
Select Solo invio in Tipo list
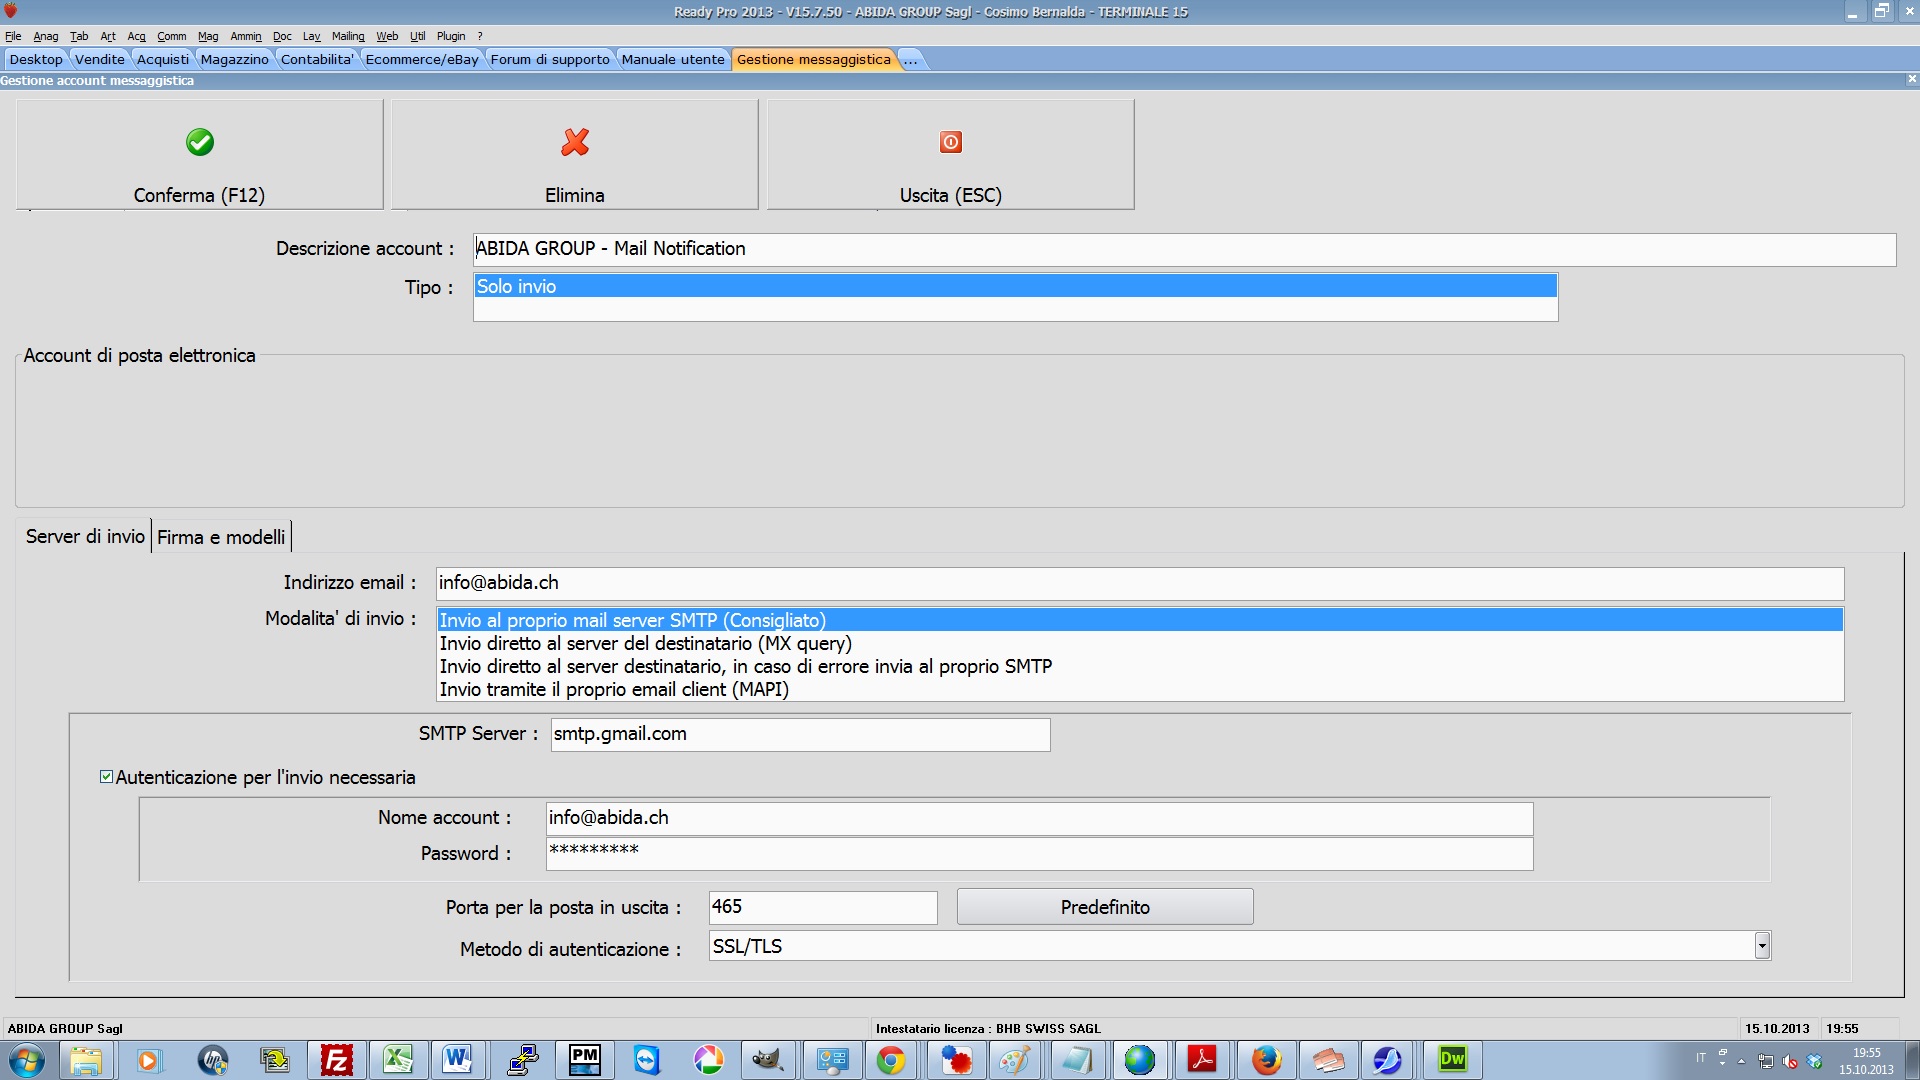[x=1015, y=286]
